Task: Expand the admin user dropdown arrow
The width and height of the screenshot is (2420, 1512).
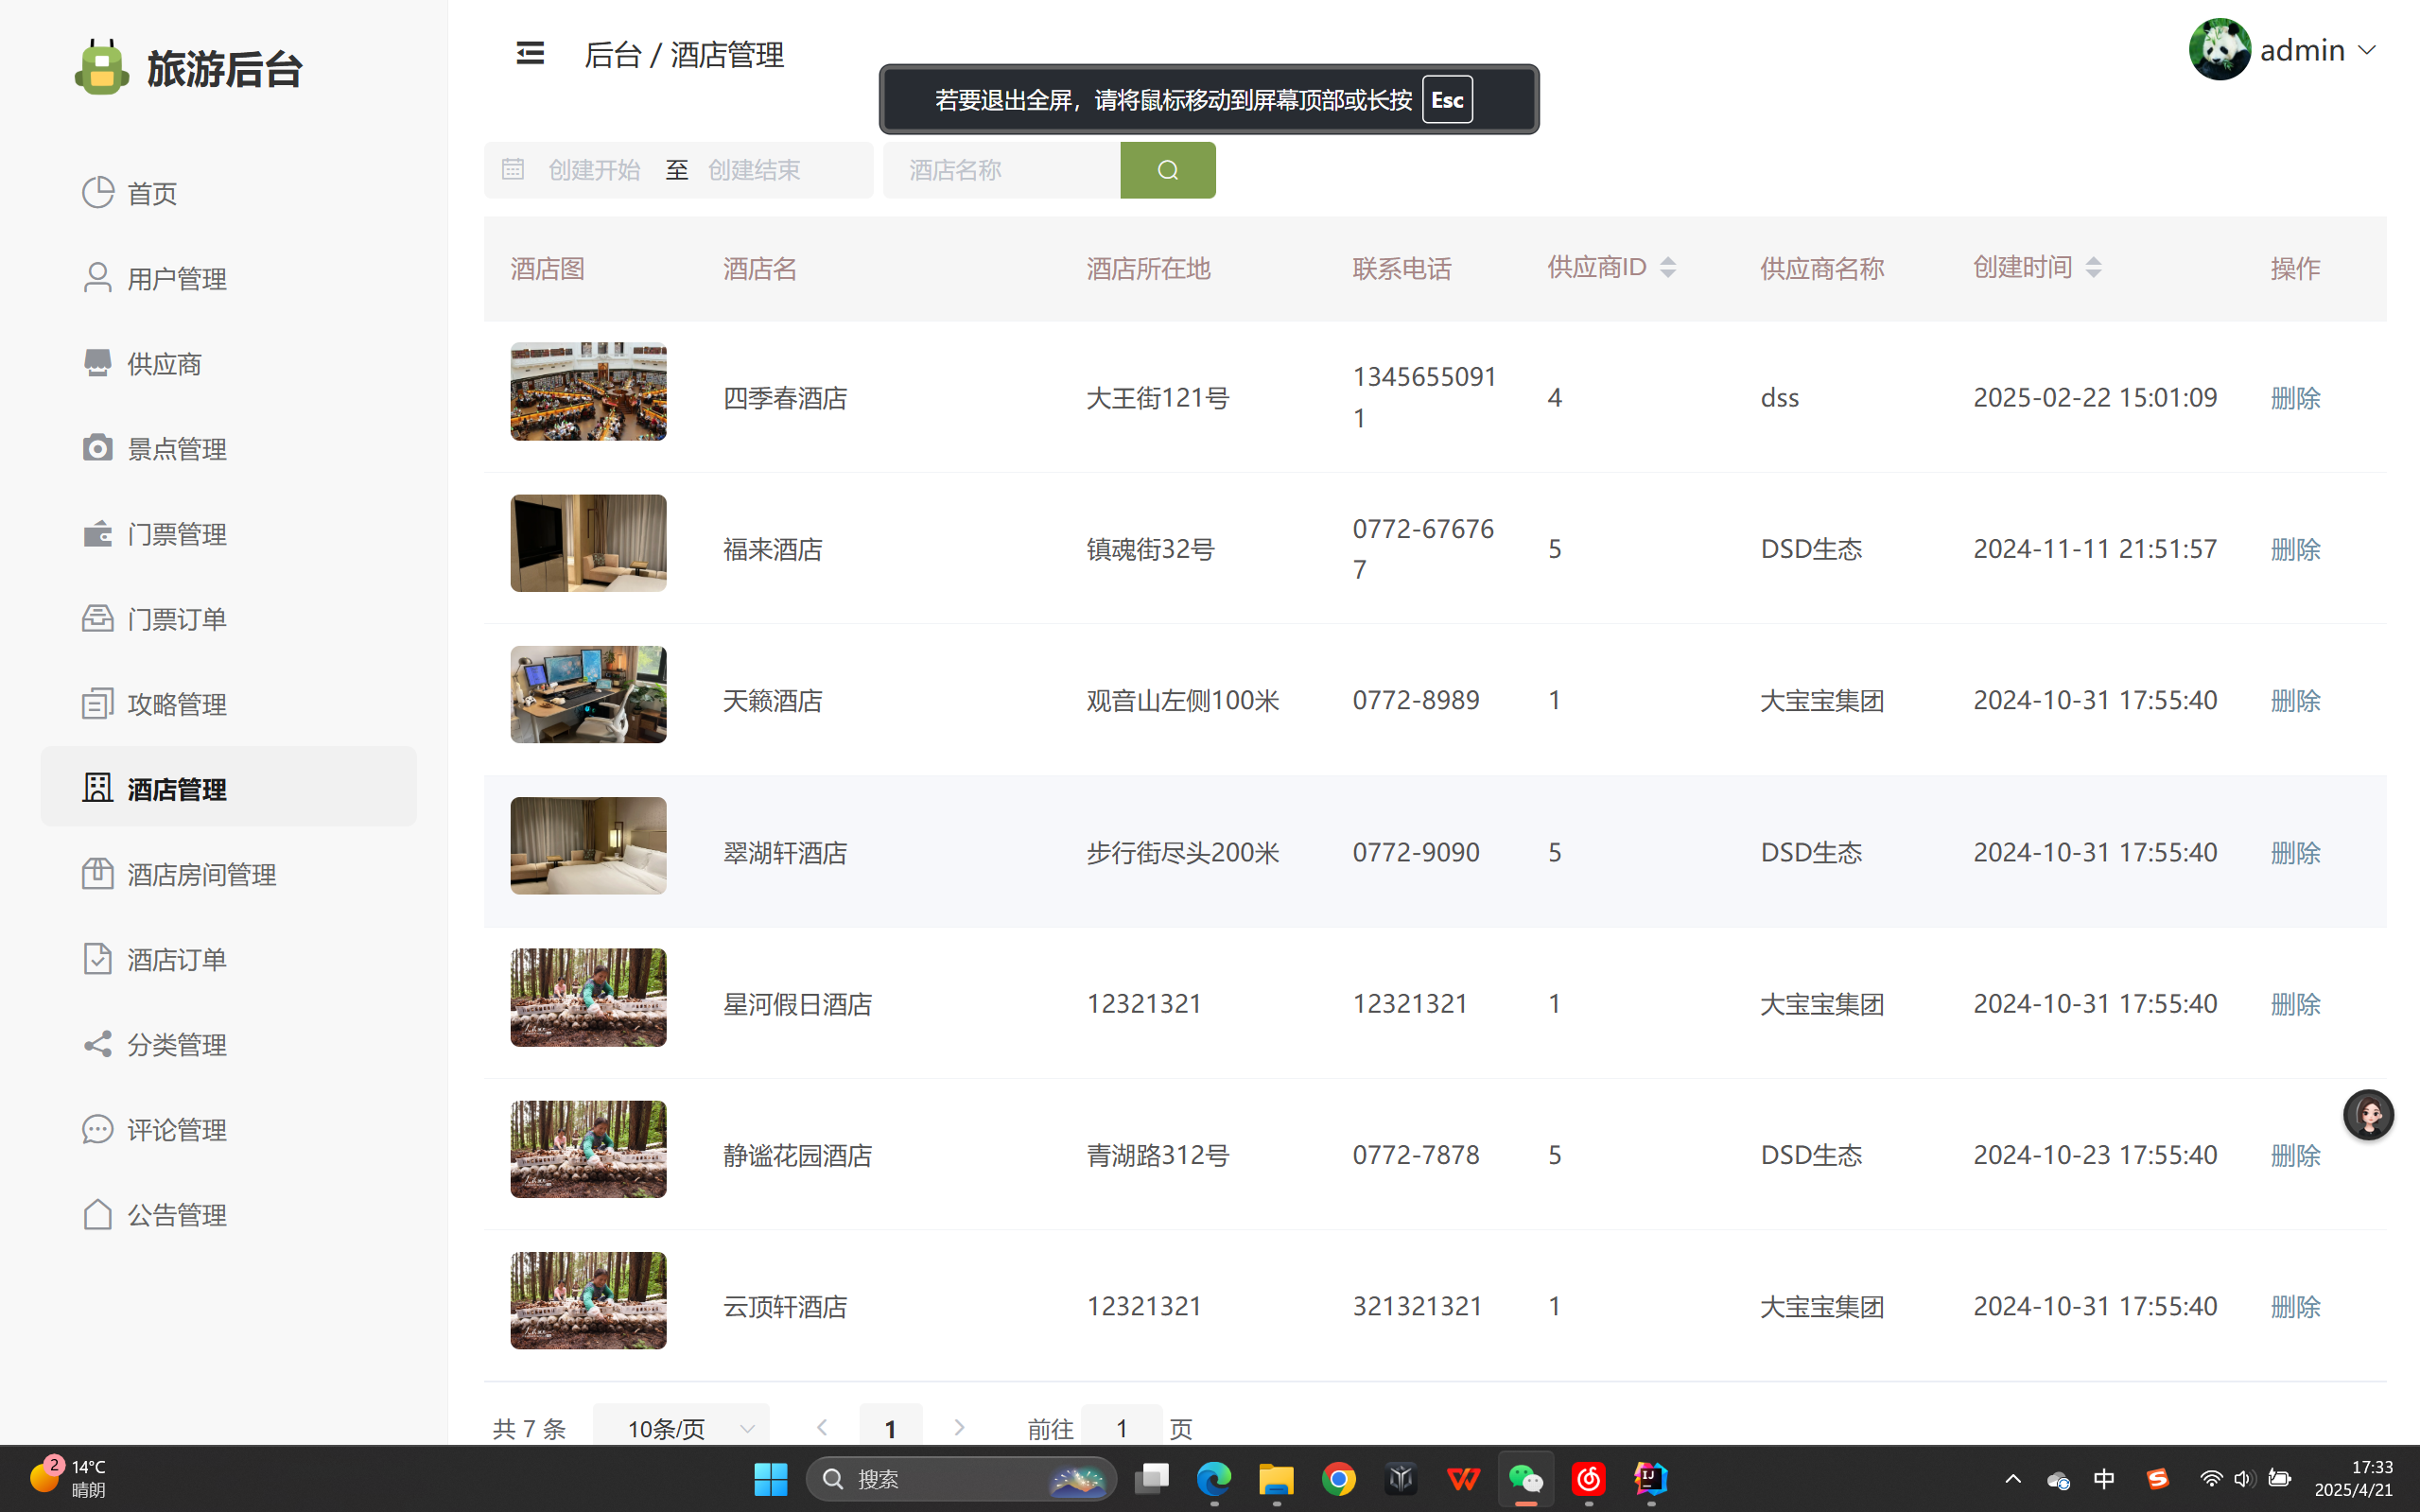Action: pos(2367,50)
